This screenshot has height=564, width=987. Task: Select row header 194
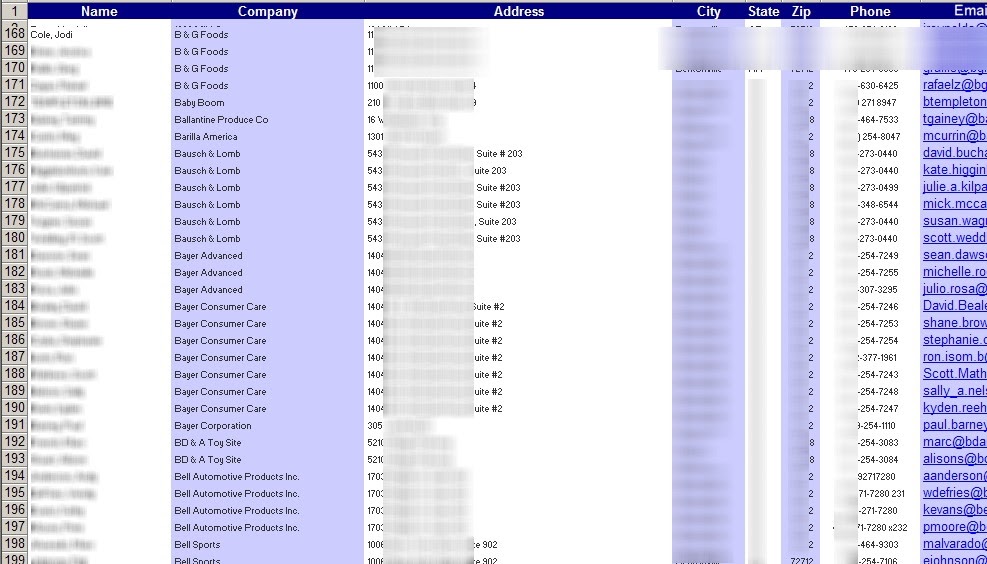click(x=14, y=476)
